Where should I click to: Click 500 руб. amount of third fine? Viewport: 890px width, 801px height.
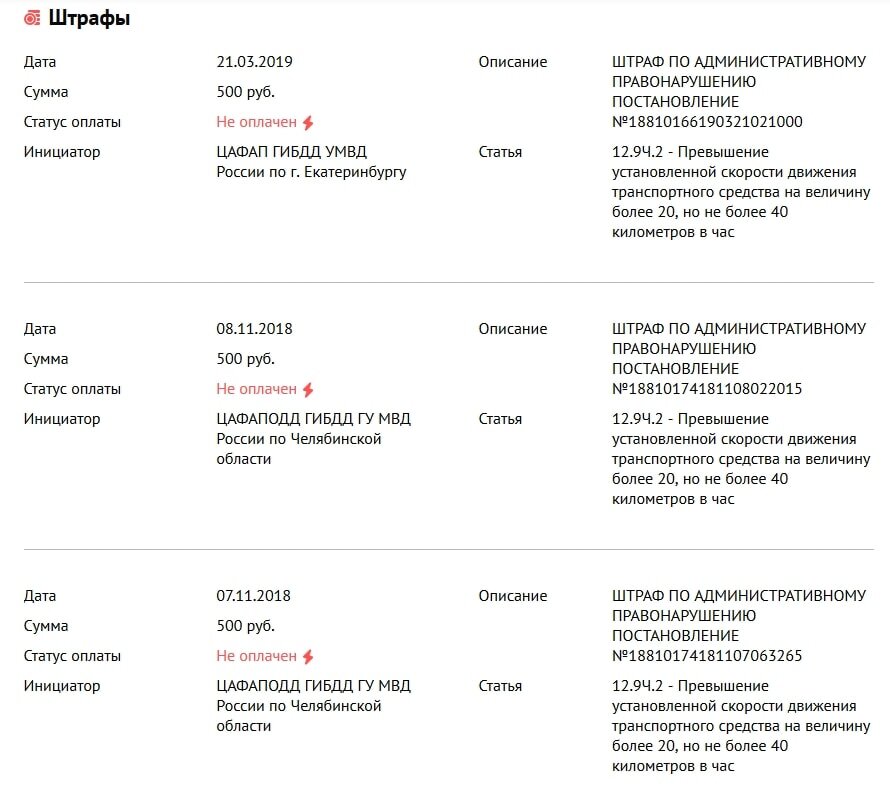[x=245, y=626]
